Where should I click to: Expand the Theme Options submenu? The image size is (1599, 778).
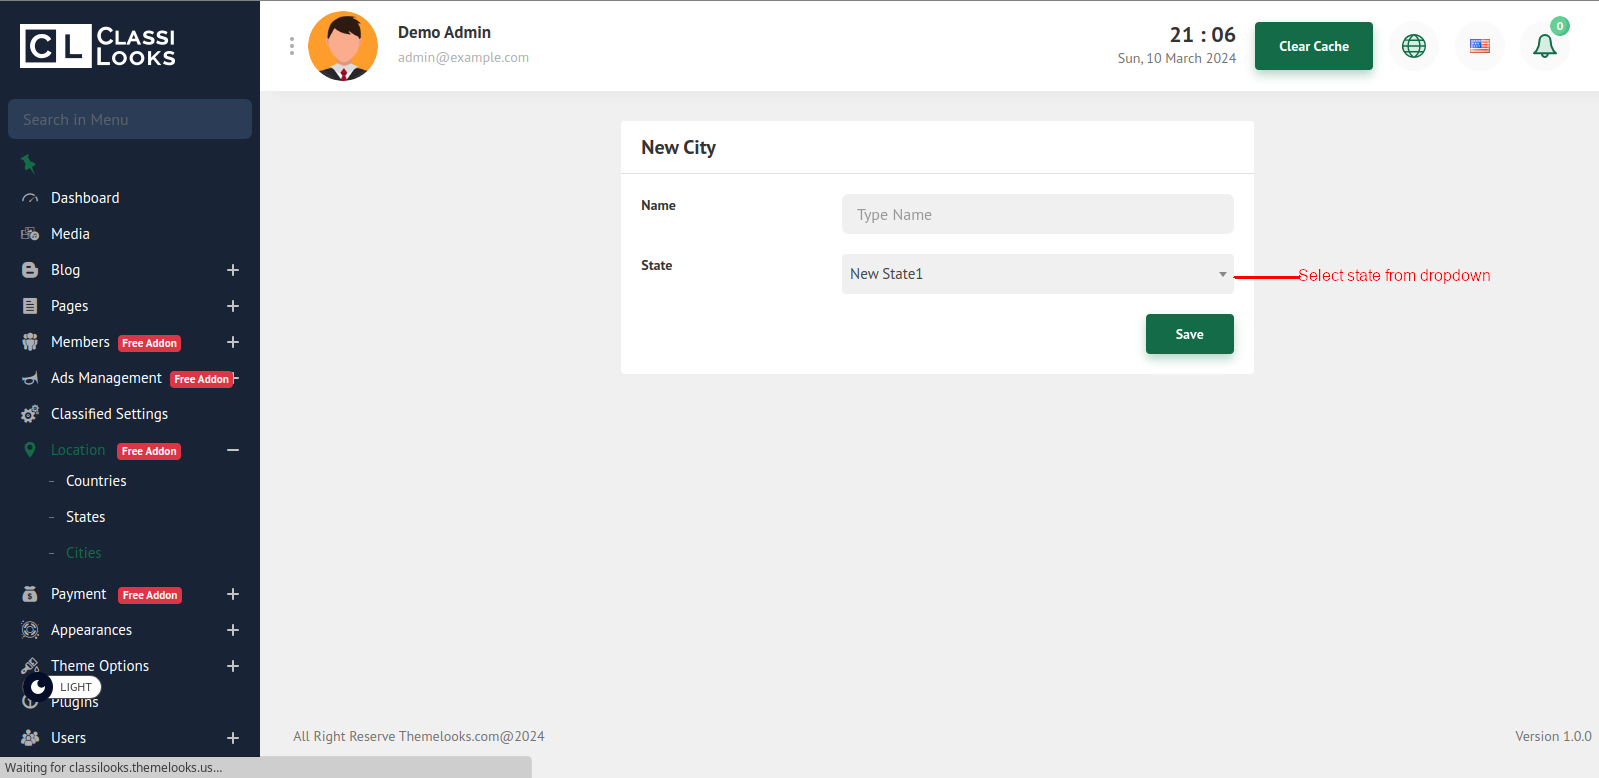click(233, 666)
